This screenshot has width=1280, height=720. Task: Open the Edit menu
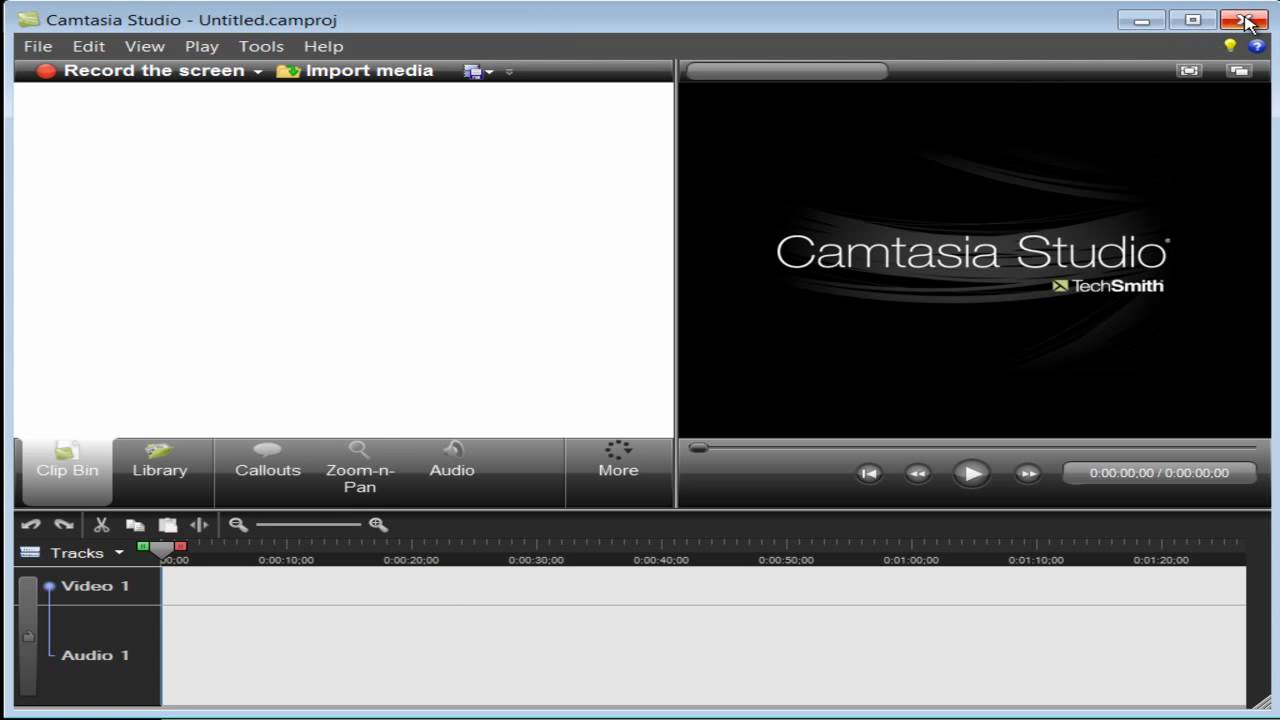click(88, 46)
